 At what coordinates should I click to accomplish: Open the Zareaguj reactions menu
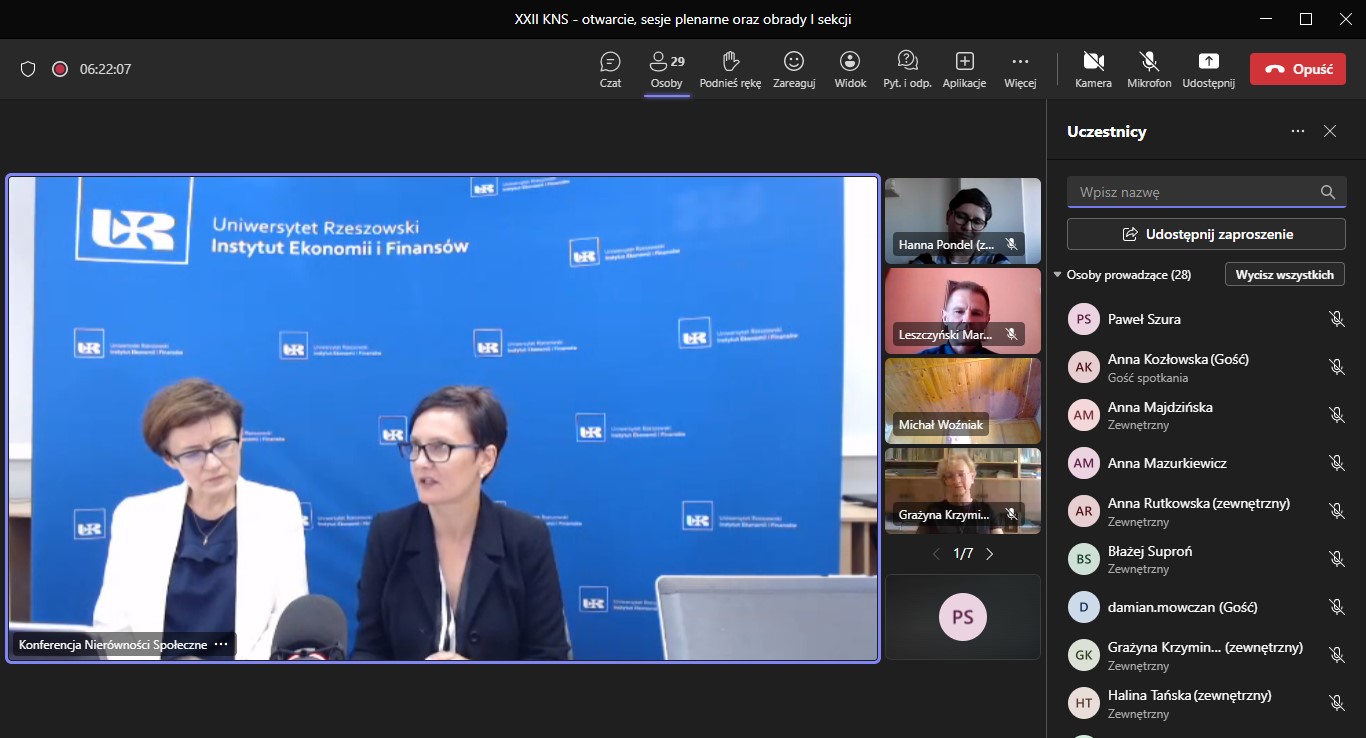794,69
